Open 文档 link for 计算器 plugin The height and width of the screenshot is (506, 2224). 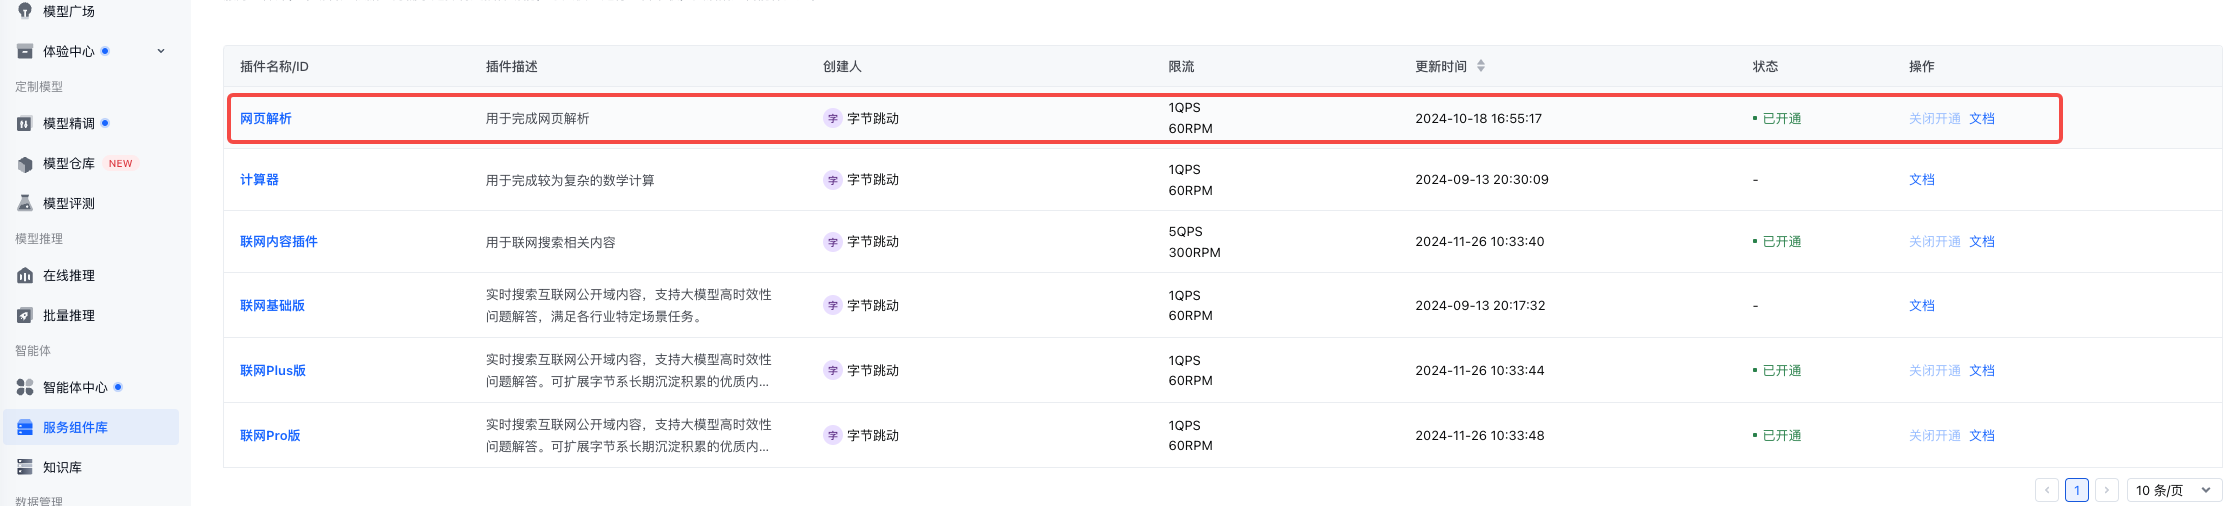(1921, 180)
